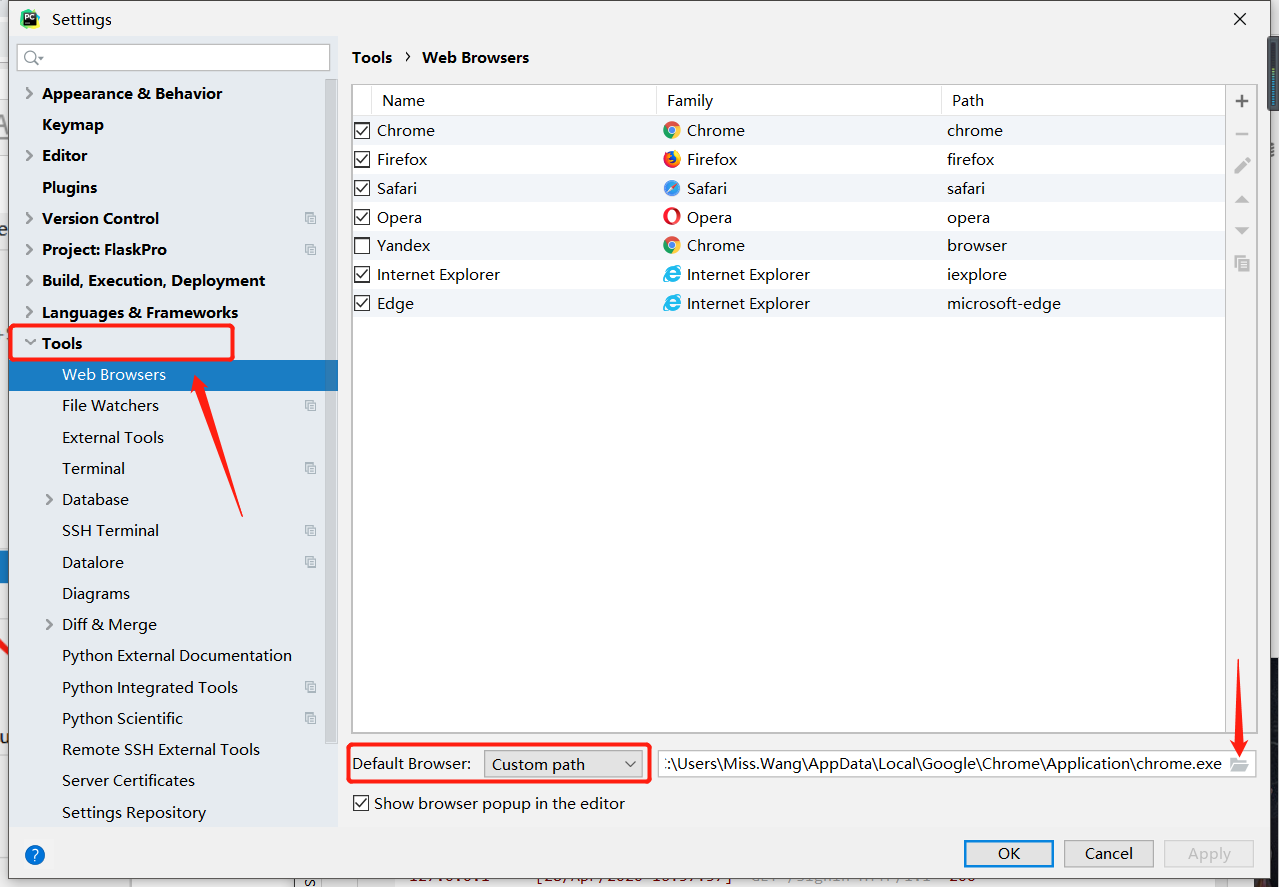The height and width of the screenshot is (887, 1279).
Task: Click the project-level icon beside File Watchers
Action: pyautogui.click(x=311, y=405)
